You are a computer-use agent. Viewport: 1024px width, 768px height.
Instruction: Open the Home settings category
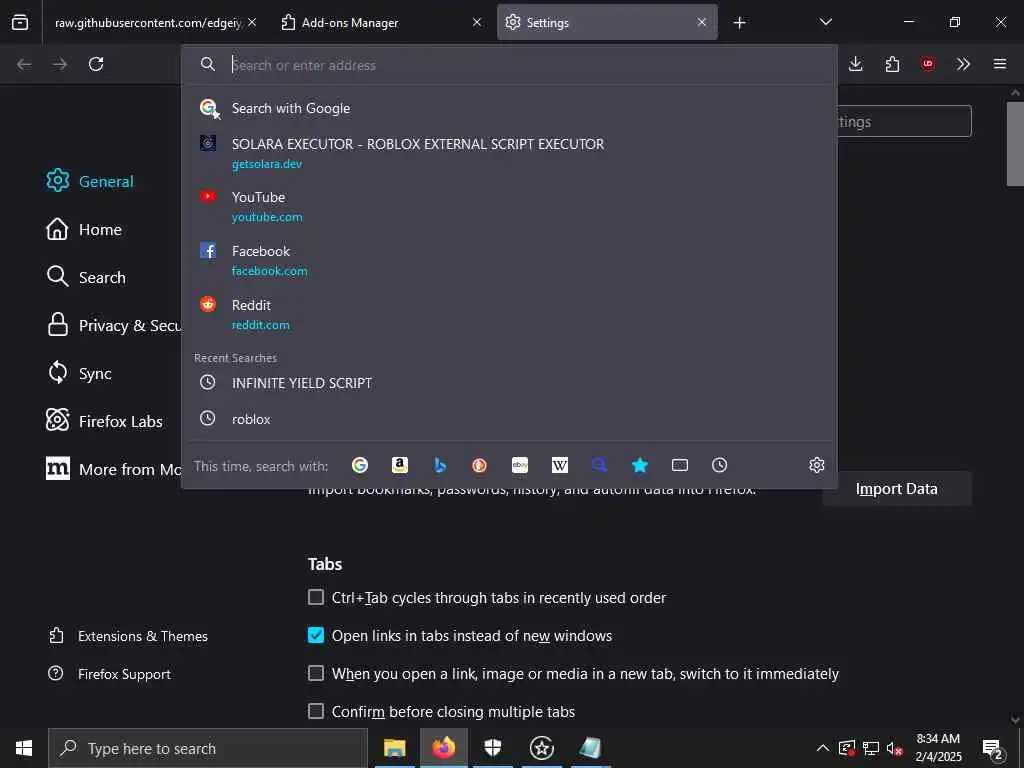pyautogui.click(x=84, y=229)
